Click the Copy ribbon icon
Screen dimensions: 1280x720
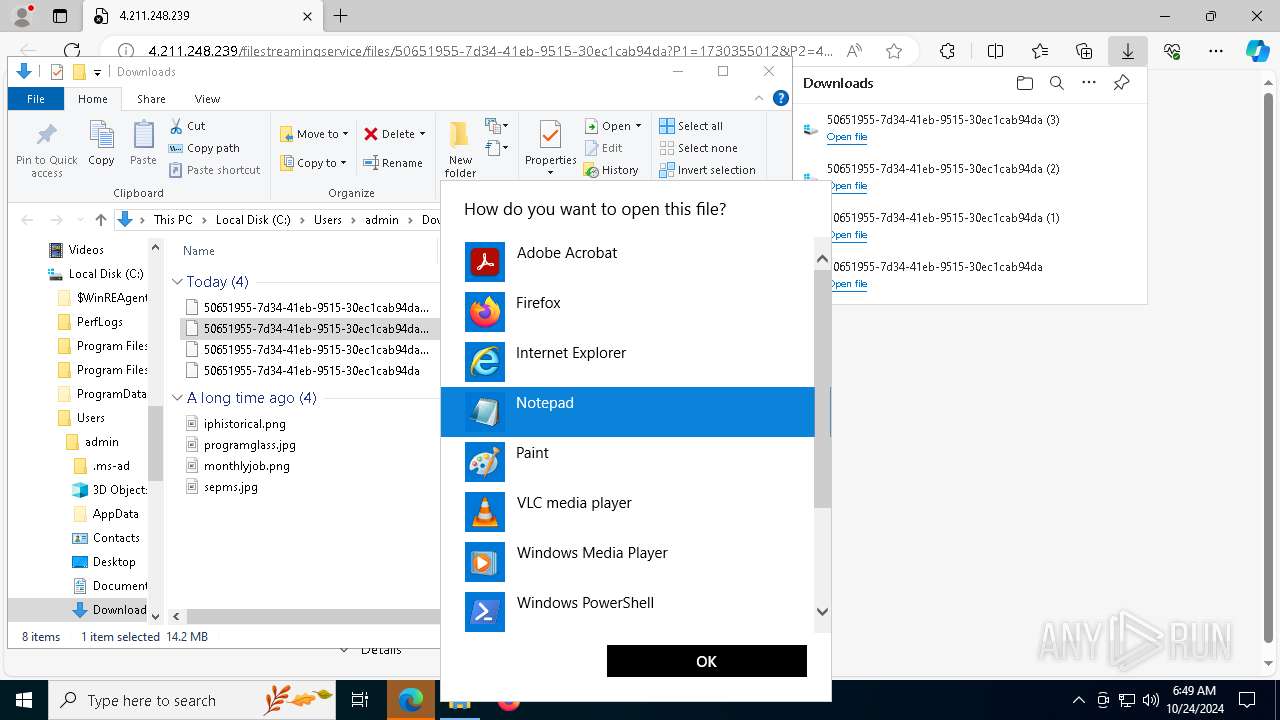coord(101,144)
